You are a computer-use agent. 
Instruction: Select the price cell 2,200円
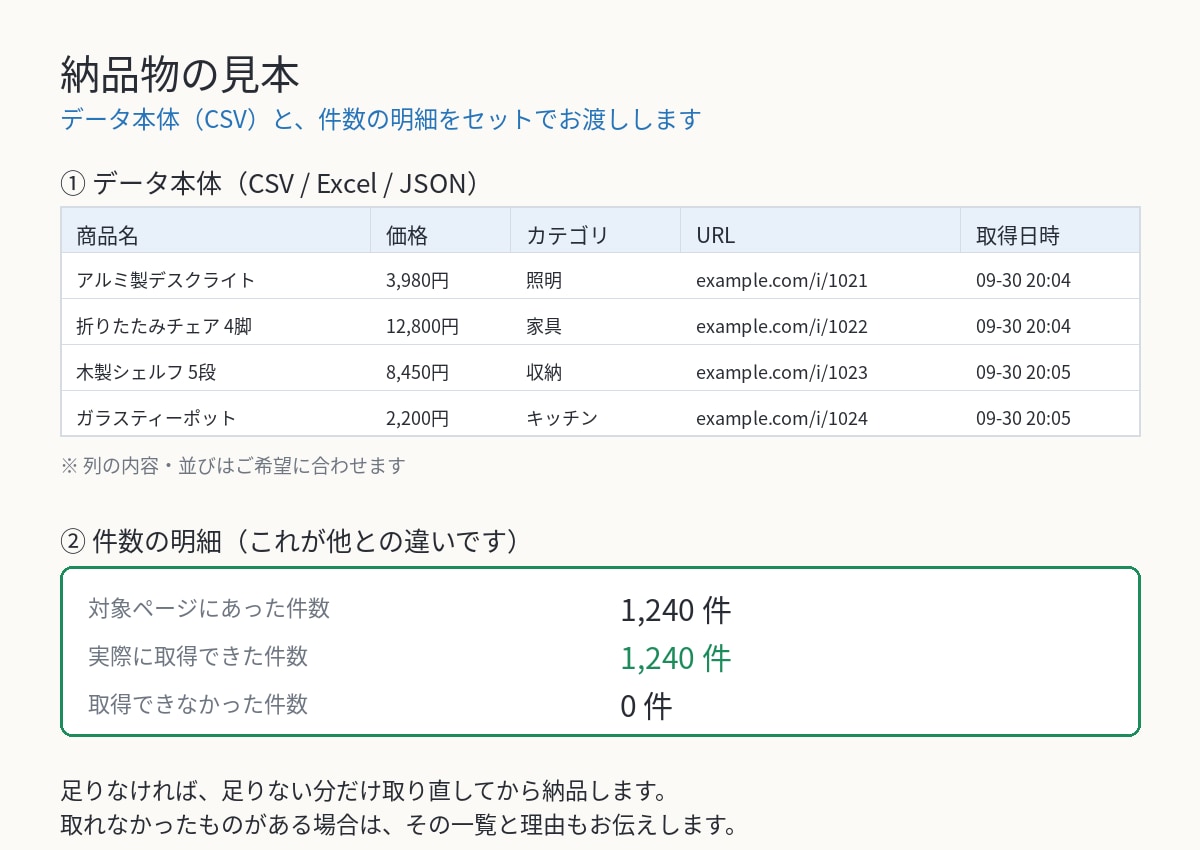[x=417, y=418]
